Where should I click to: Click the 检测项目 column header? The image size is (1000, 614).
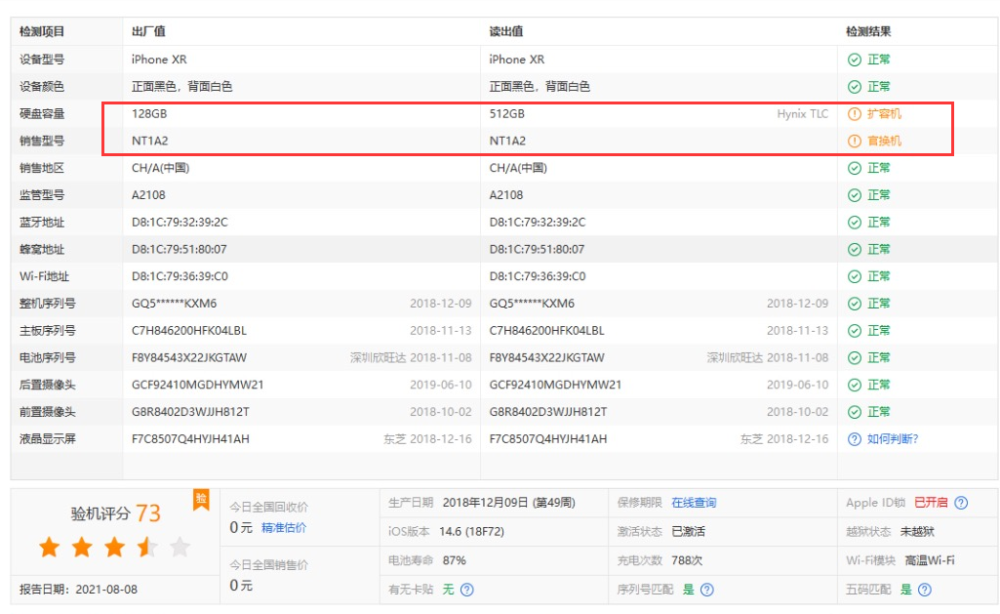[42, 32]
